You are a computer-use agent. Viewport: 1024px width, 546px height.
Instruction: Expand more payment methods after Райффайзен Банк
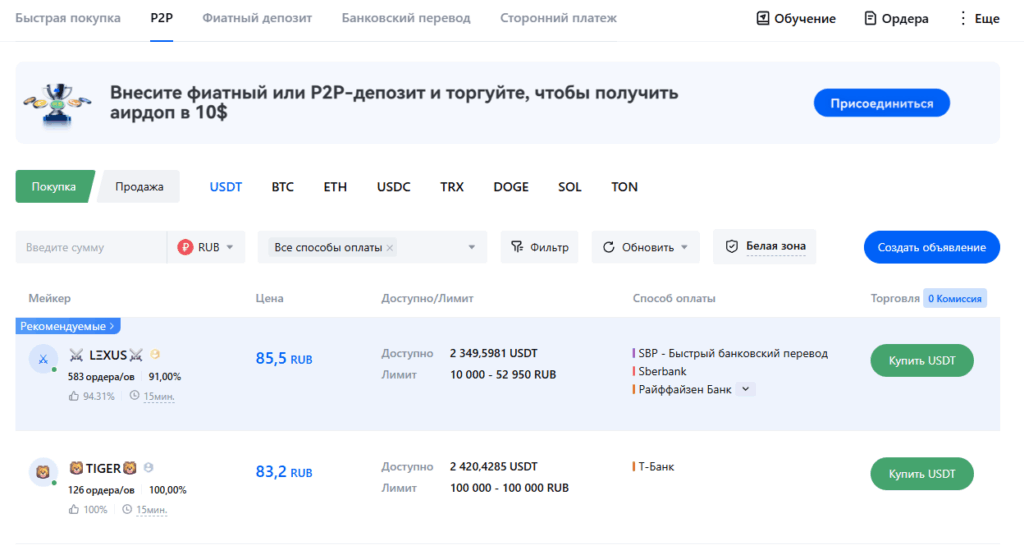pyautogui.click(x=745, y=389)
